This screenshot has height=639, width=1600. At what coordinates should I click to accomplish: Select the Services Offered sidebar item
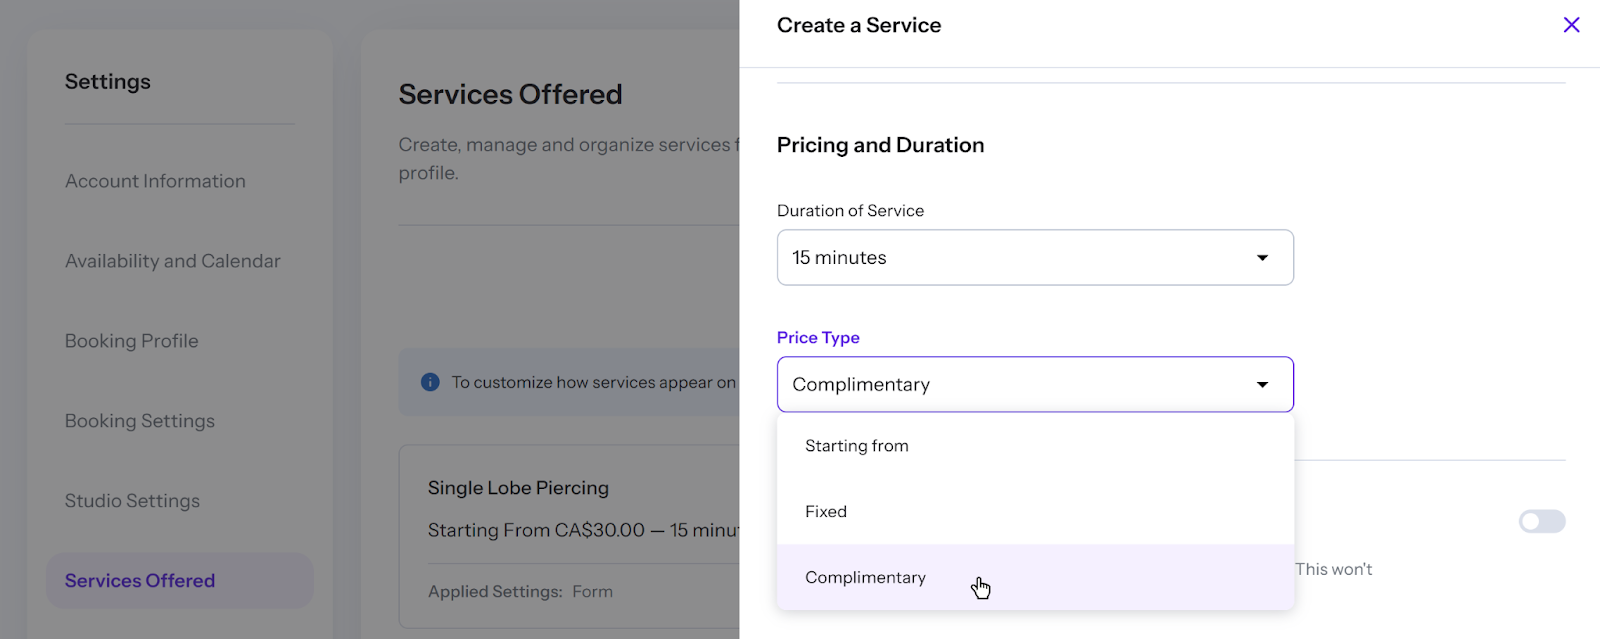140,581
